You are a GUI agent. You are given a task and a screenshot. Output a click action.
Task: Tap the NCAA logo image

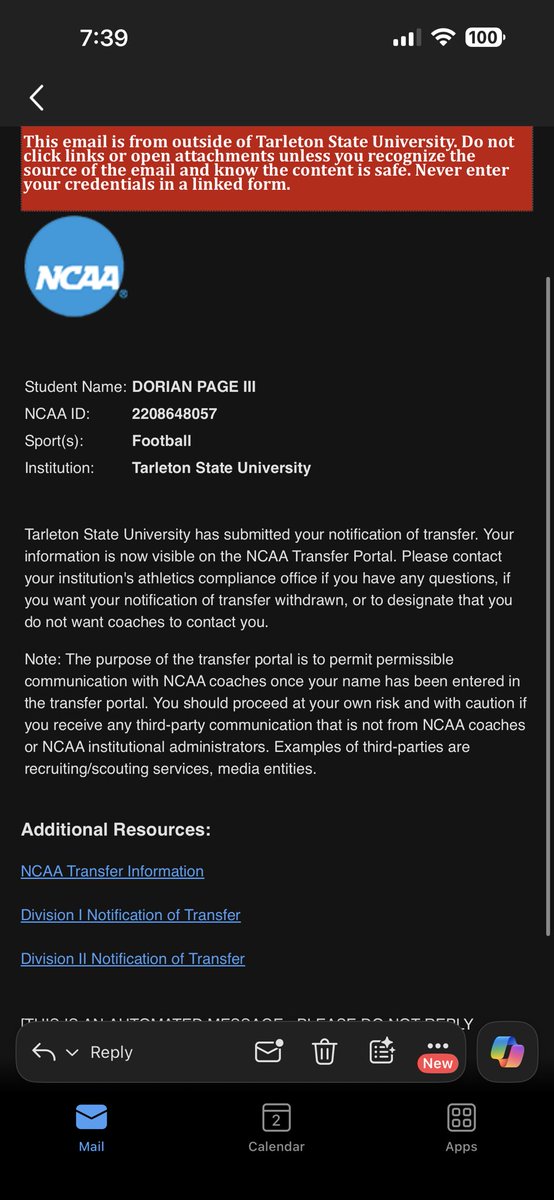point(75,266)
